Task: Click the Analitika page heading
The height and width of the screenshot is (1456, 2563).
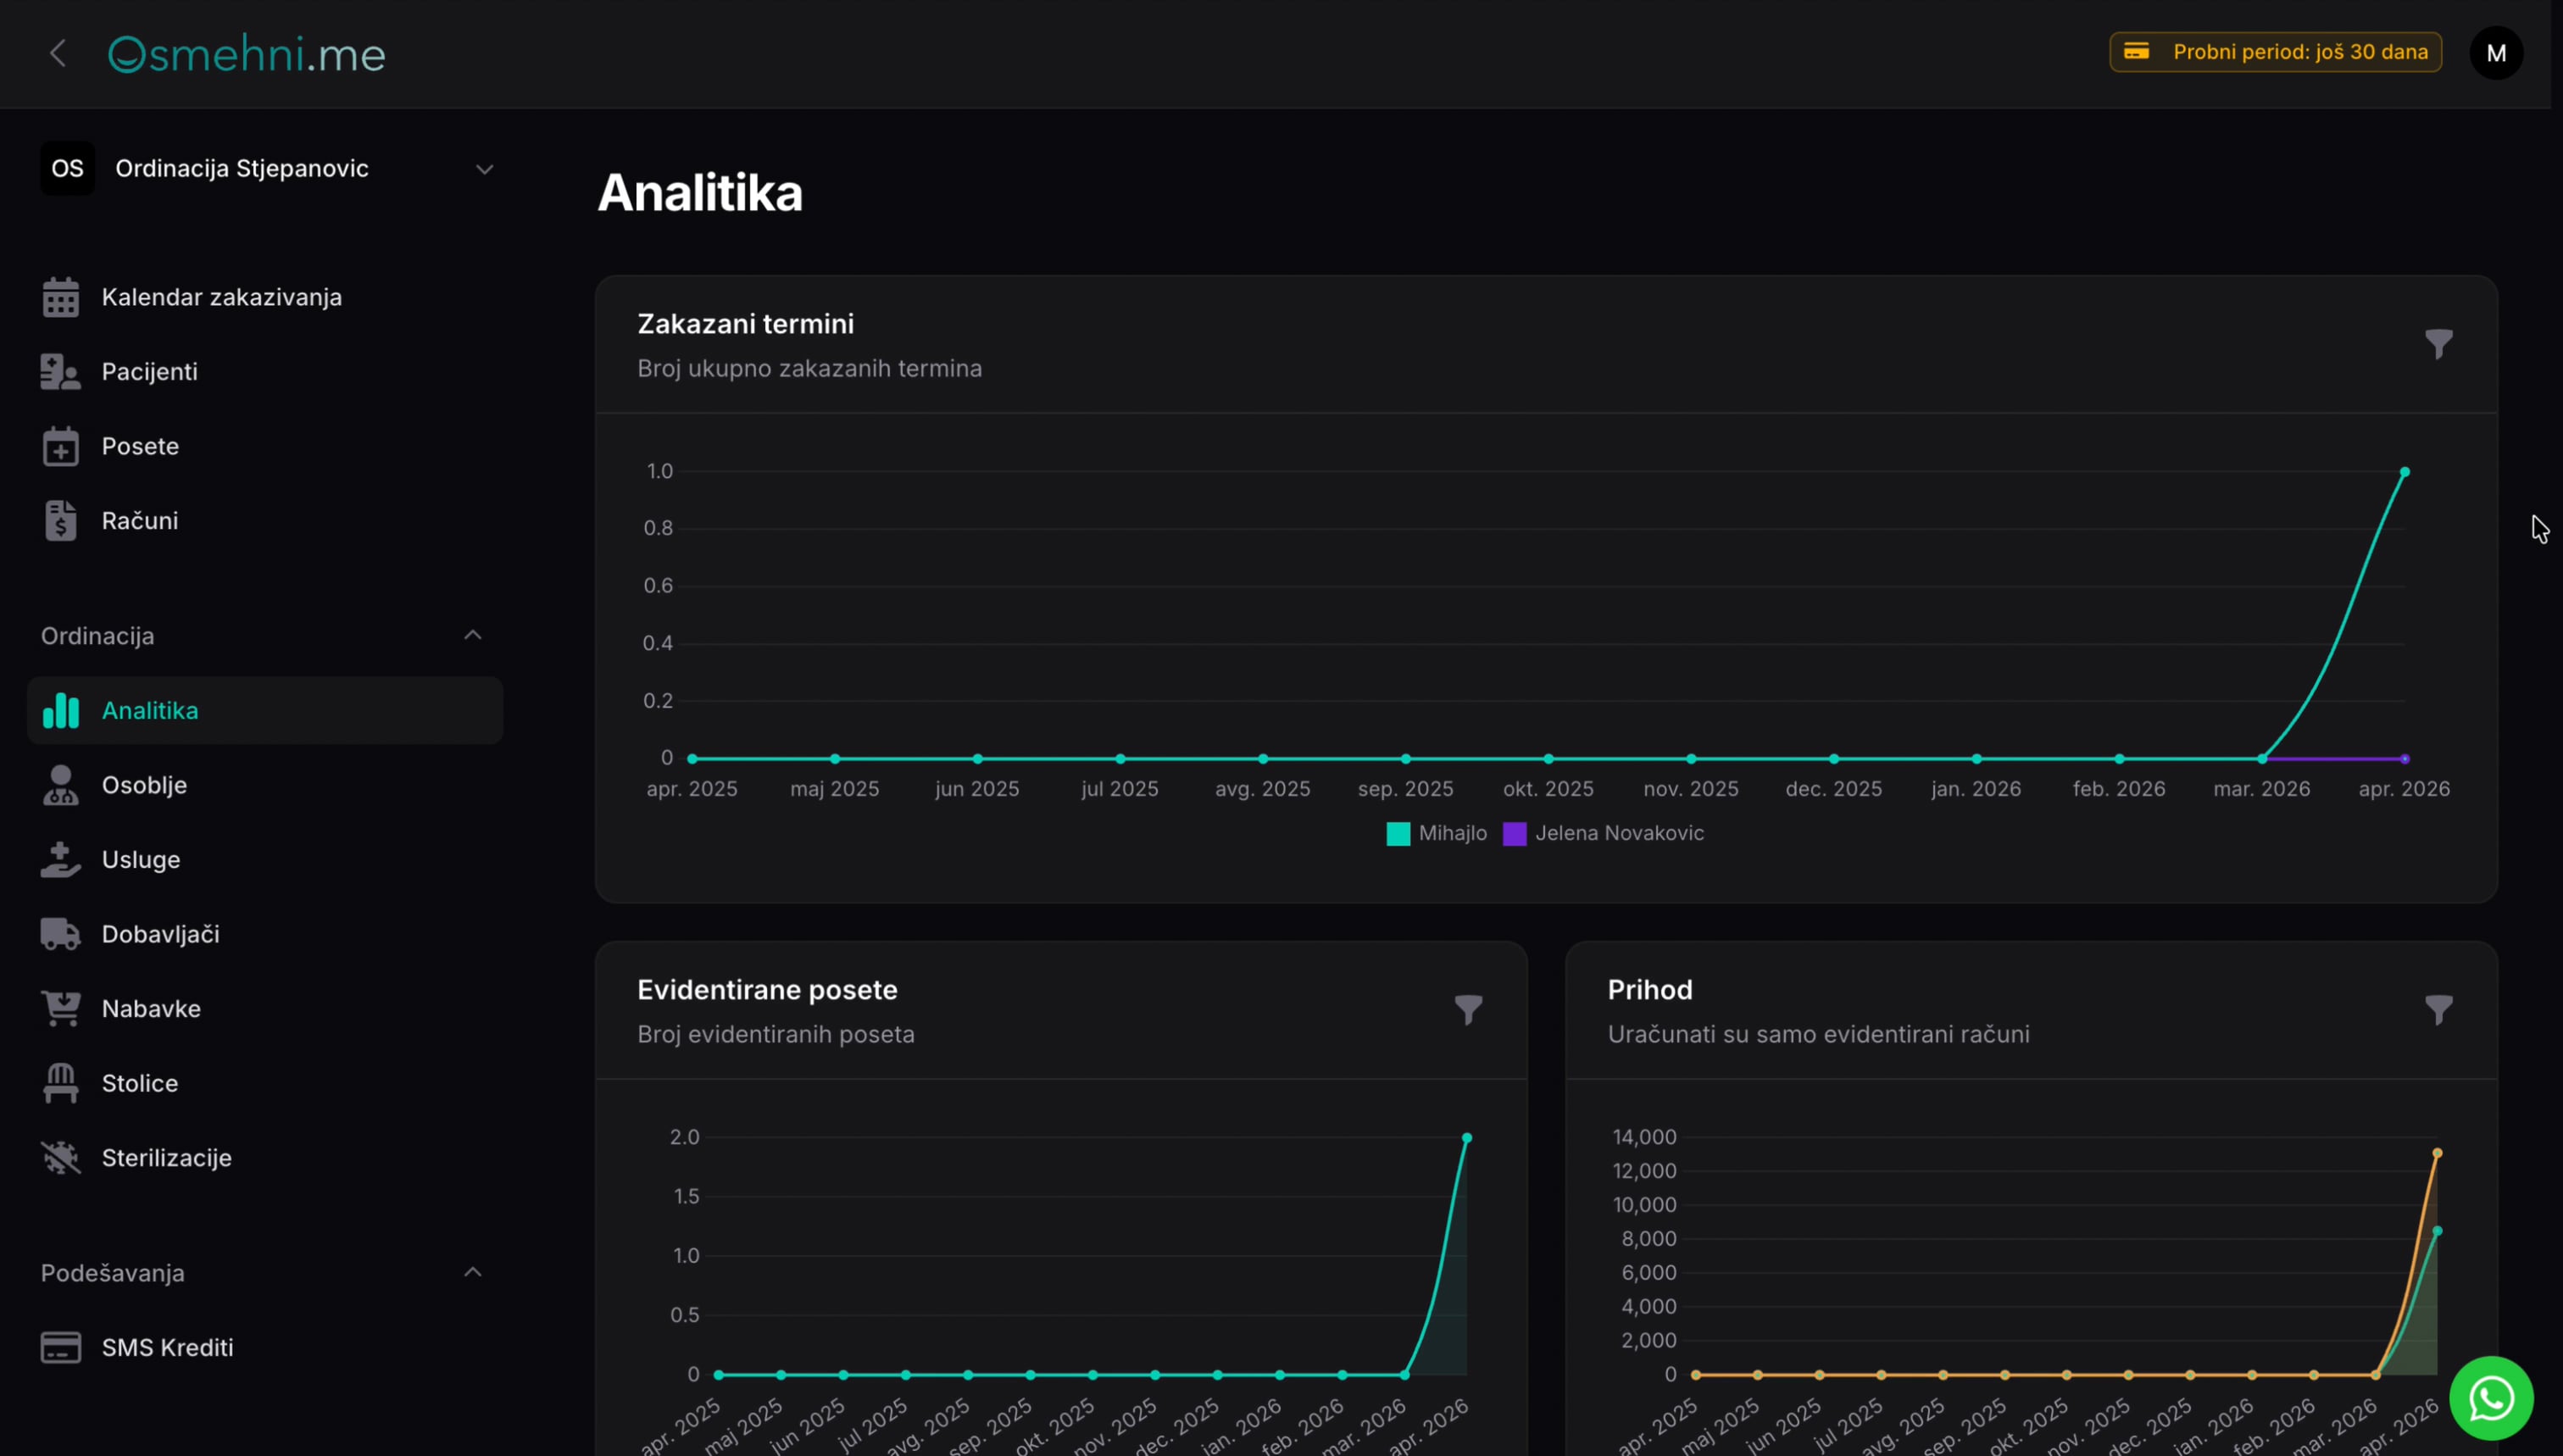Action: coord(700,193)
